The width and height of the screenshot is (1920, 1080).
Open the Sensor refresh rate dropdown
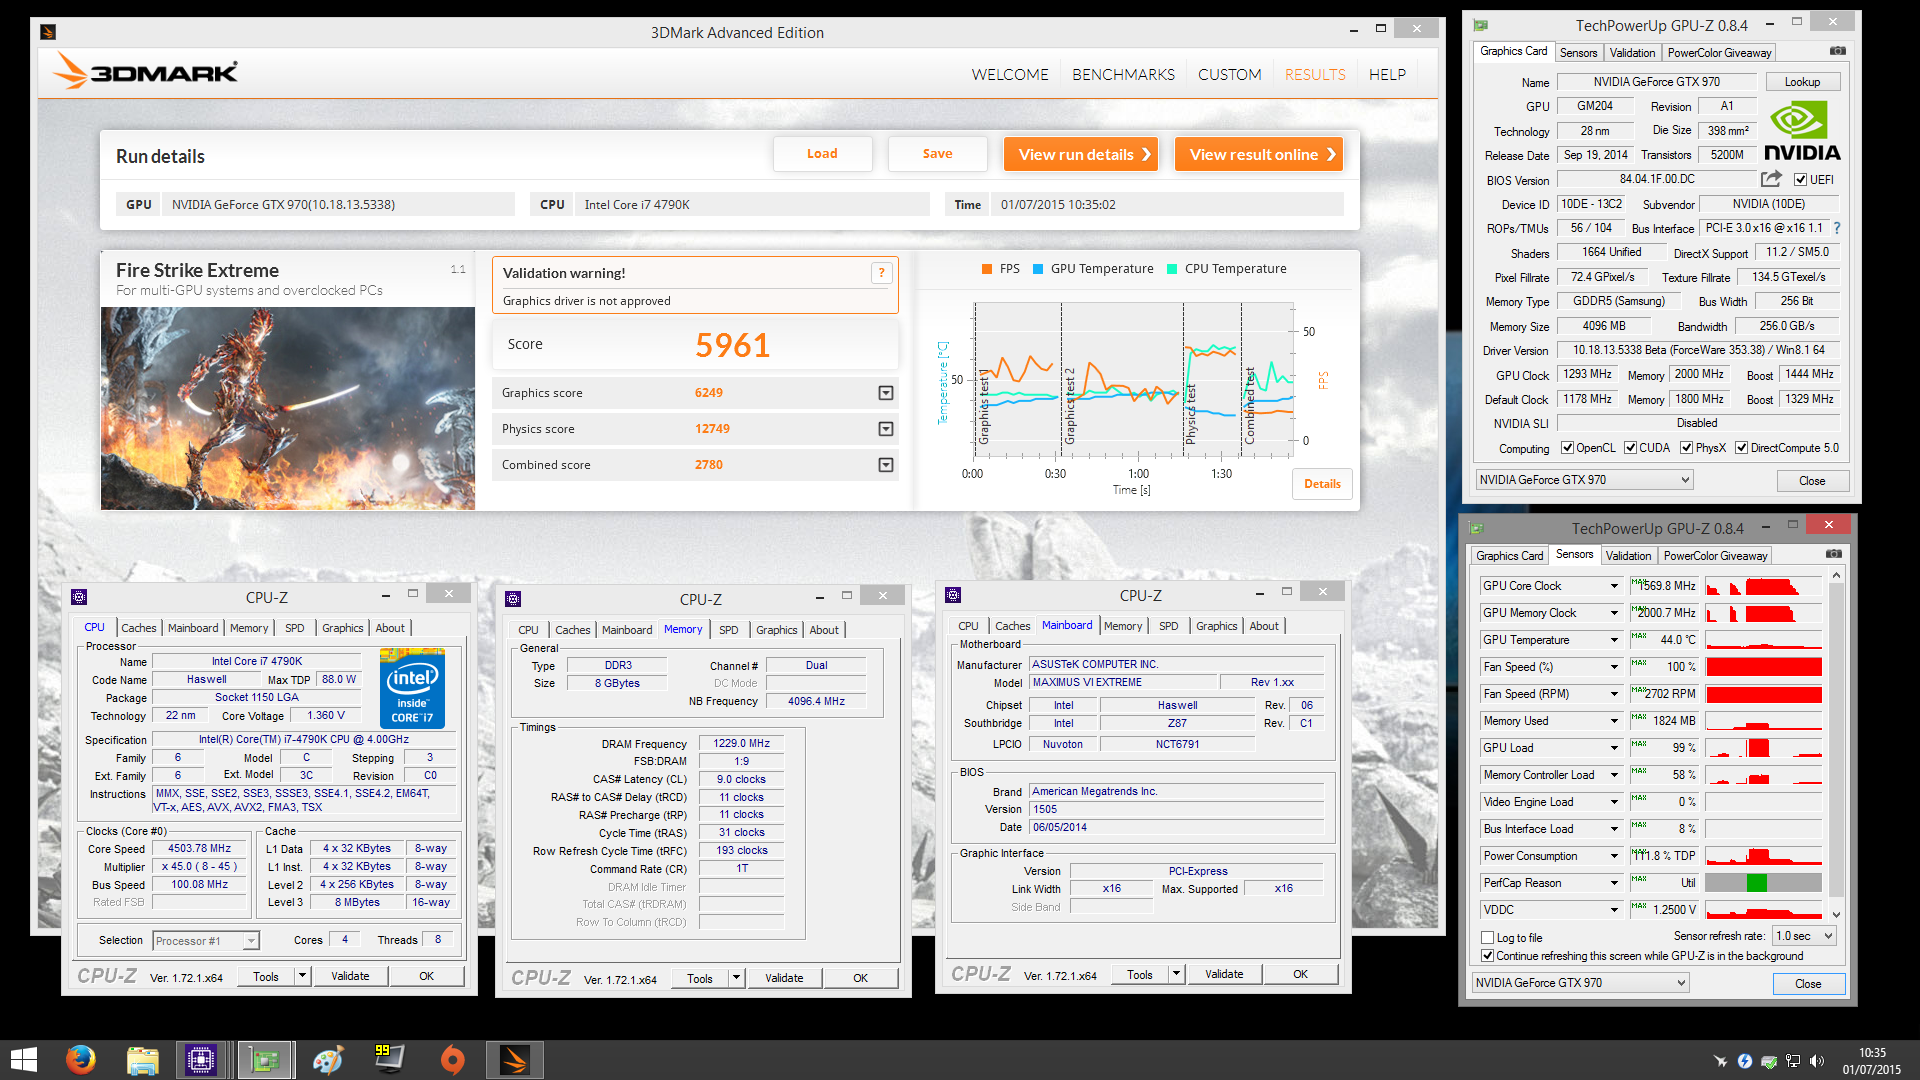coord(1804,936)
